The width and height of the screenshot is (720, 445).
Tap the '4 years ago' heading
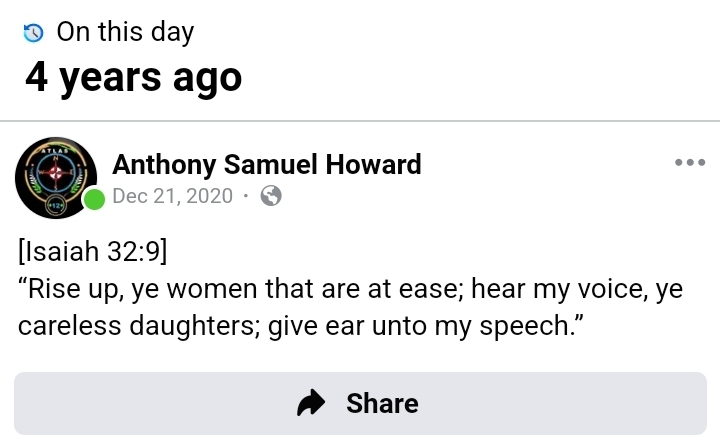[133, 76]
